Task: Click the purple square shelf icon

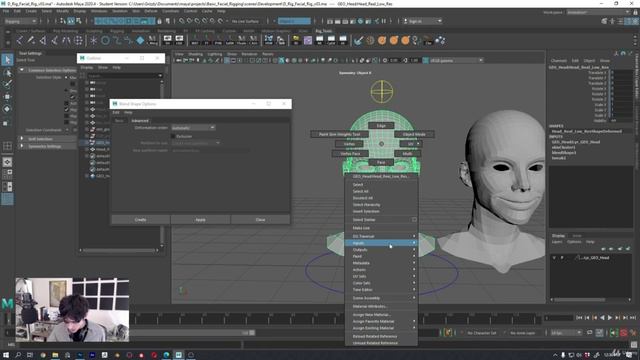Action: click(x=308, y=40)
